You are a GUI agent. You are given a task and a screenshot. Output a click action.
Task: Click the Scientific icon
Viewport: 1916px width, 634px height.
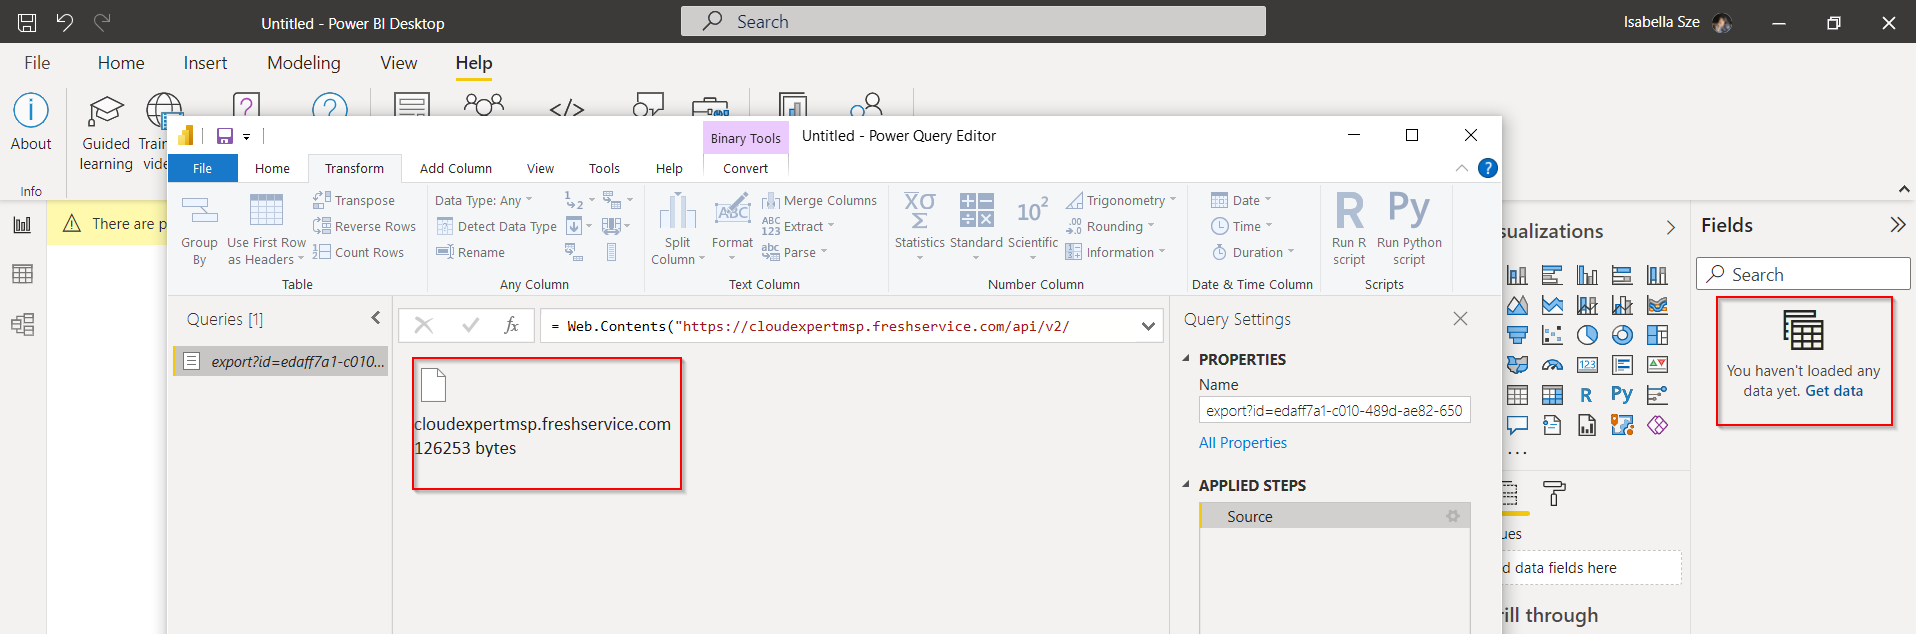pyautogui.click(x=1032, y=211)
